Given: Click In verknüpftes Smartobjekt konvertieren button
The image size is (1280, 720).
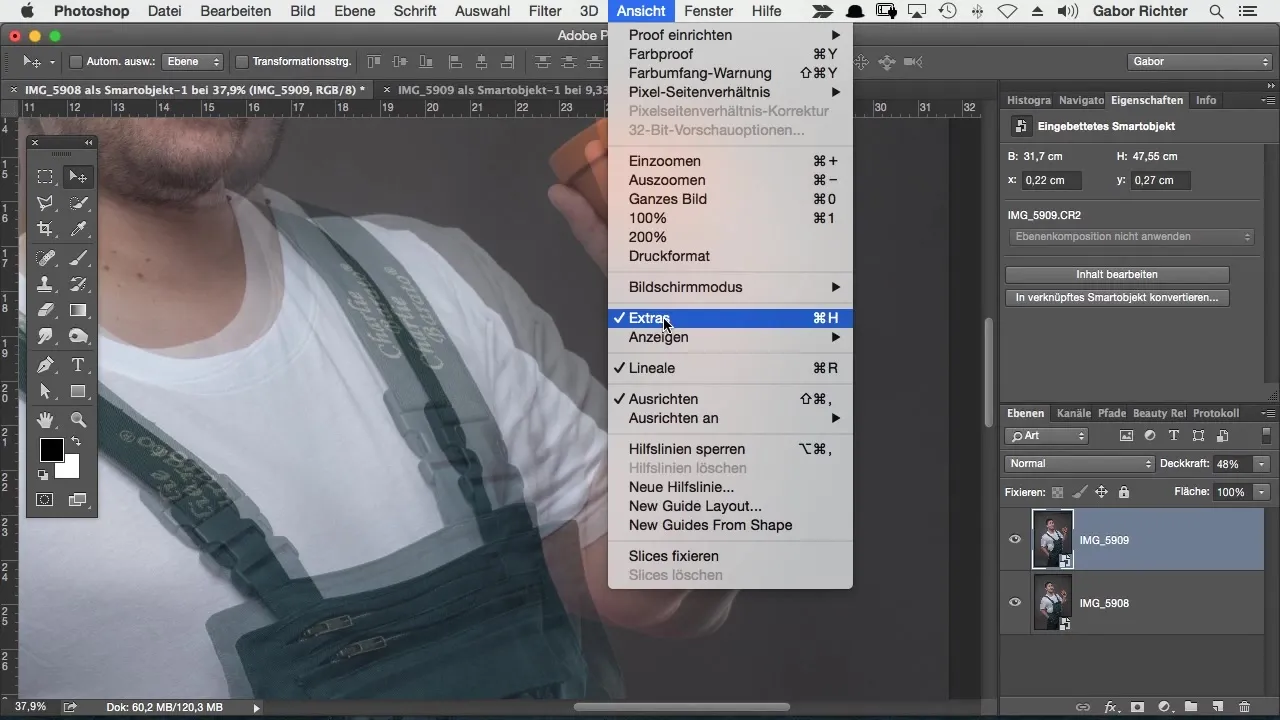Looking at the screenshot, I should click(x=1117, y=298).
